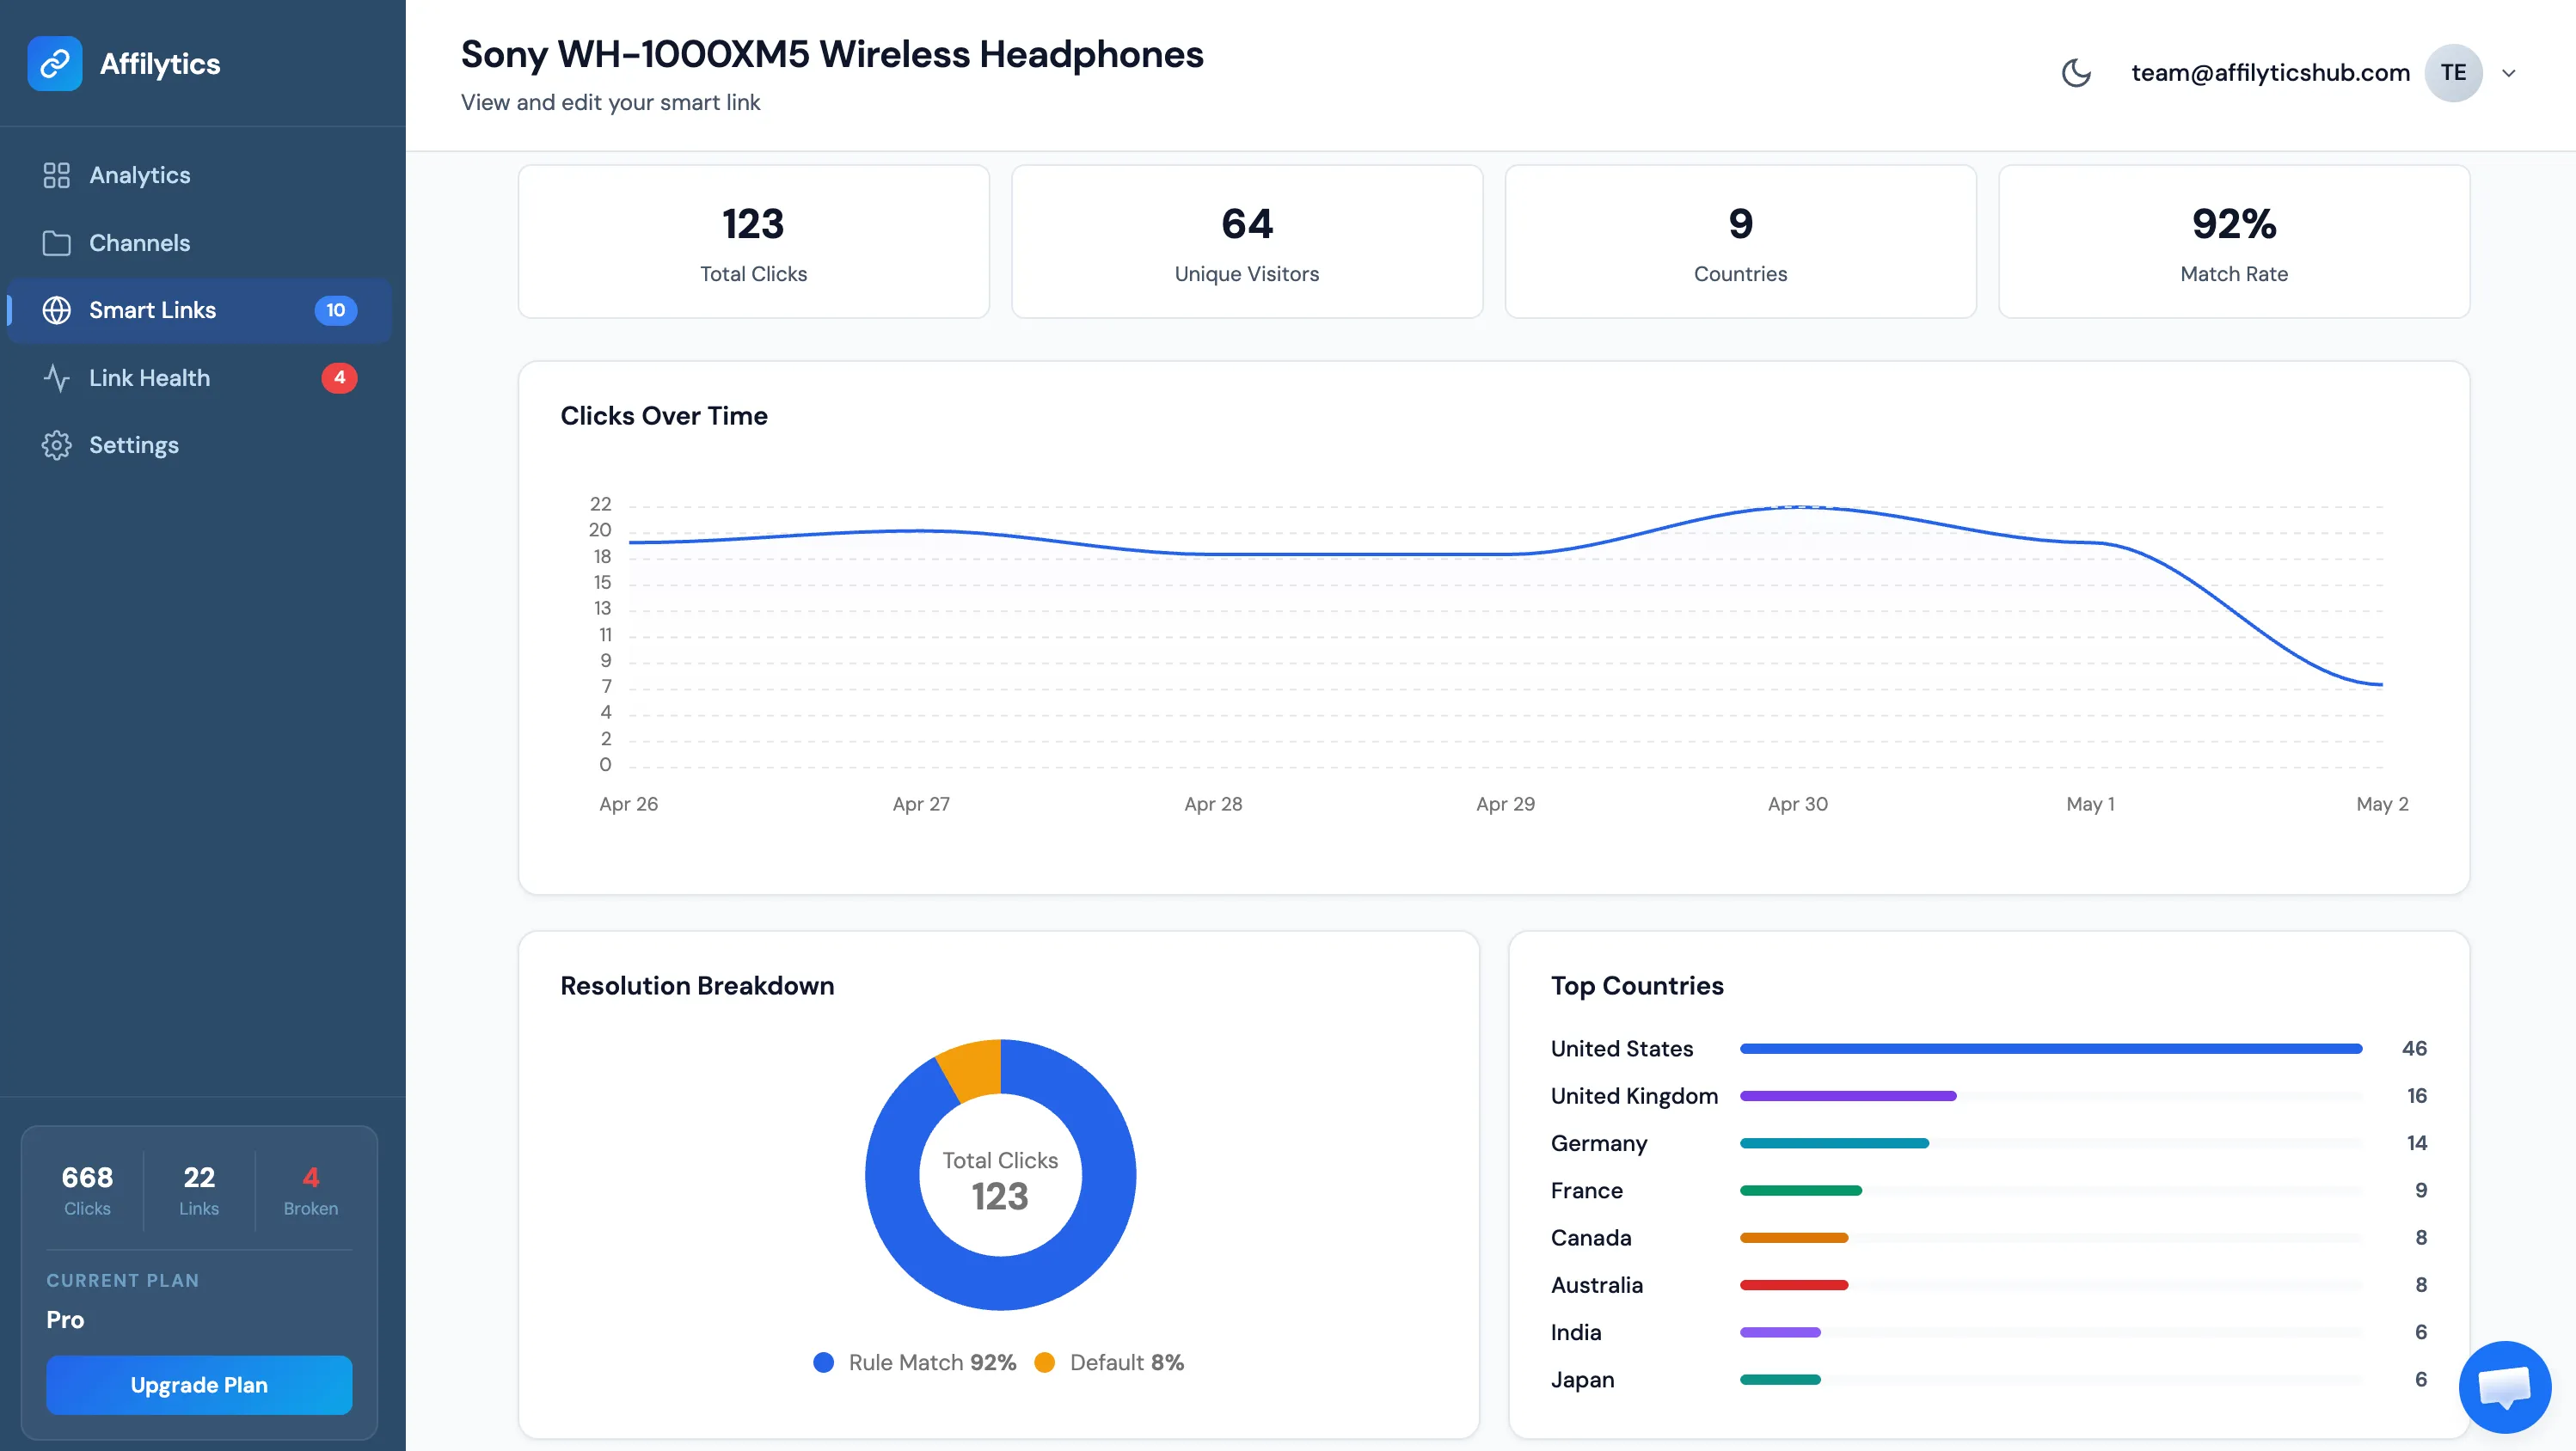Select the Unique Visitors 64 card
This screenshot has height=1451, width=2576.
coord(1247,242)
